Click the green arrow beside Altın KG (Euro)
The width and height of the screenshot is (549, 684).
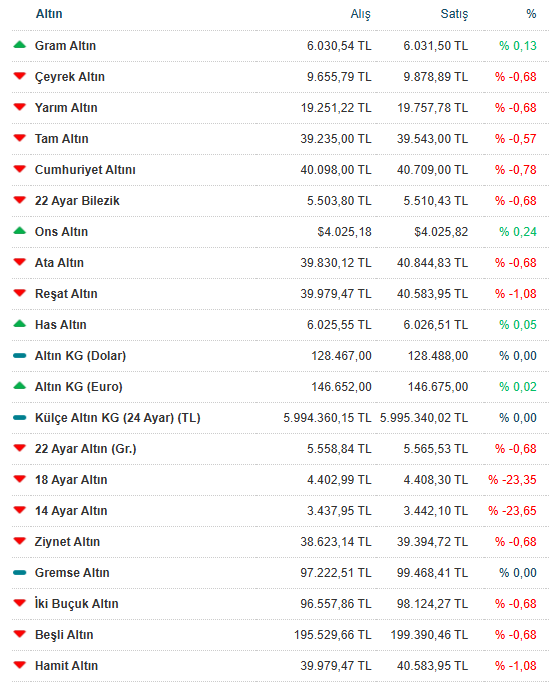[x=20, y=386]
